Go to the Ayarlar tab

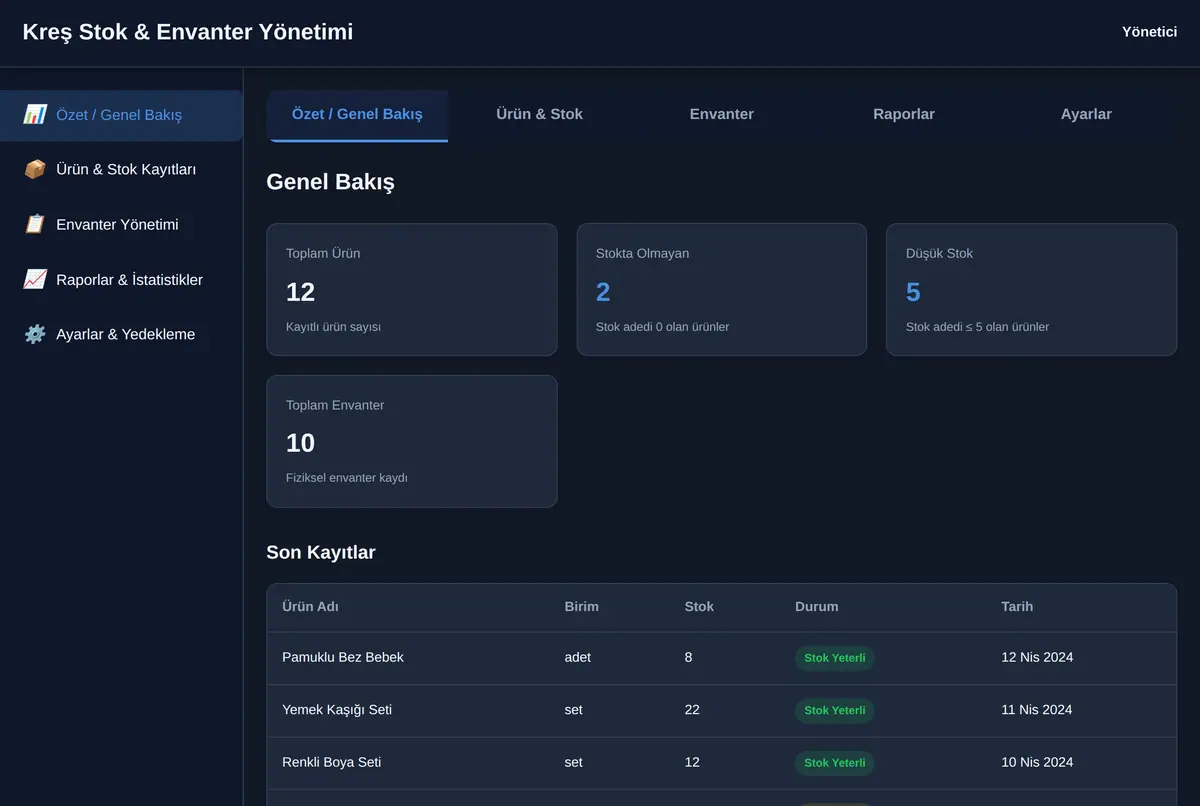tap(1086, 115)
